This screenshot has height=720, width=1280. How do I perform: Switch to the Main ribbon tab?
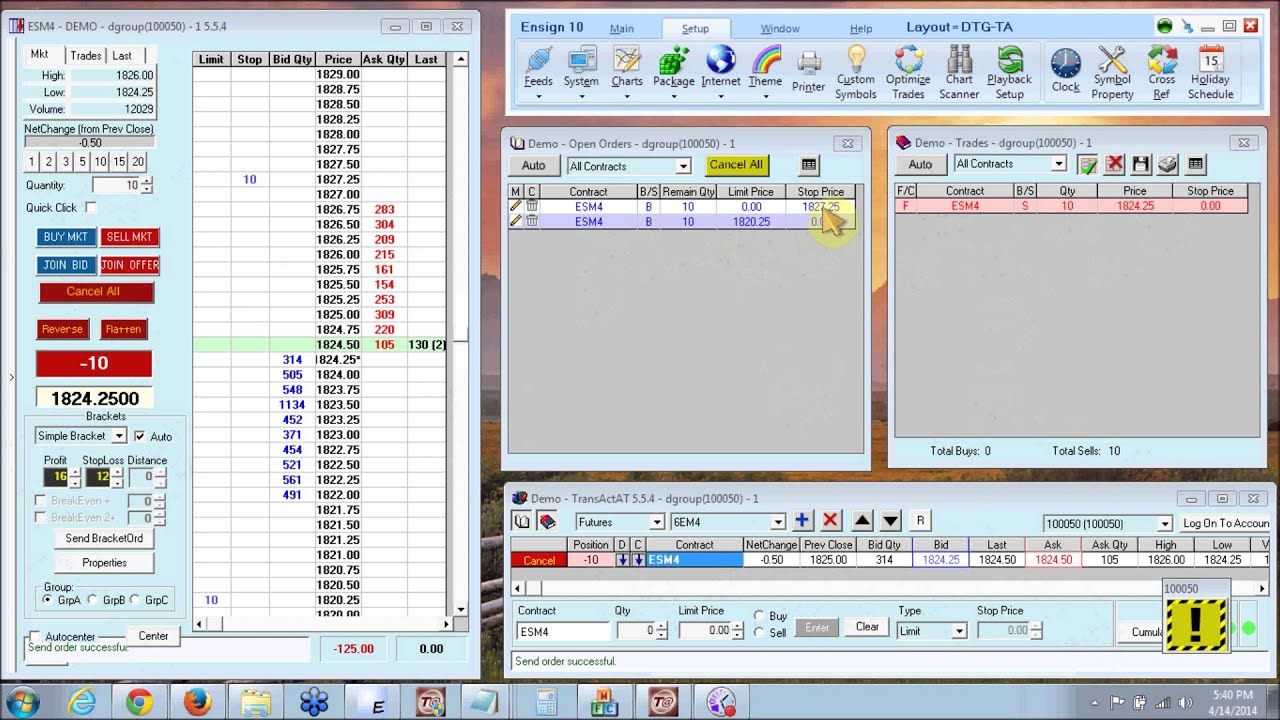[x=621, y=29]
